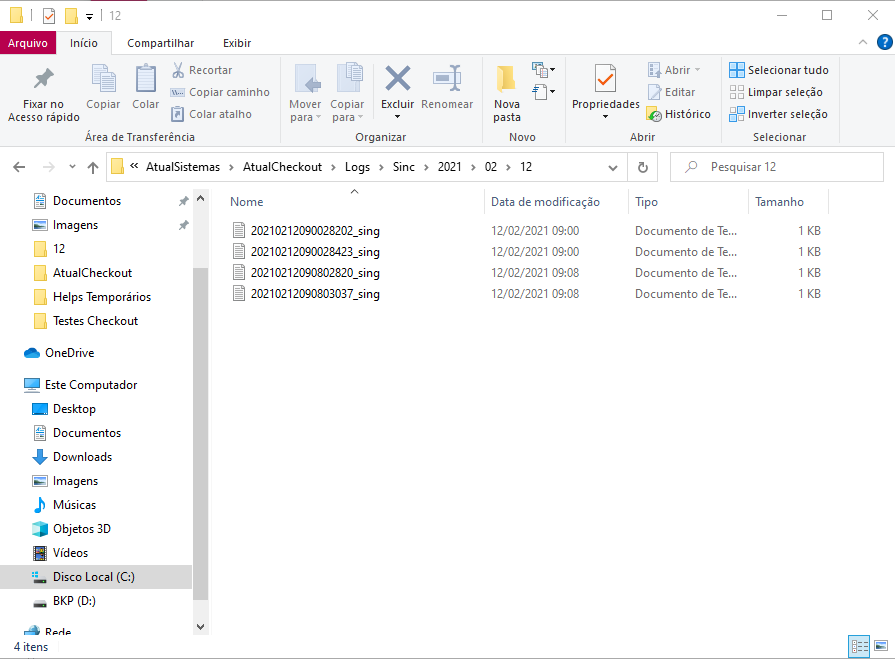Open Arquivo menu tab
Screen dimensions: 895x659
(28, 43)
